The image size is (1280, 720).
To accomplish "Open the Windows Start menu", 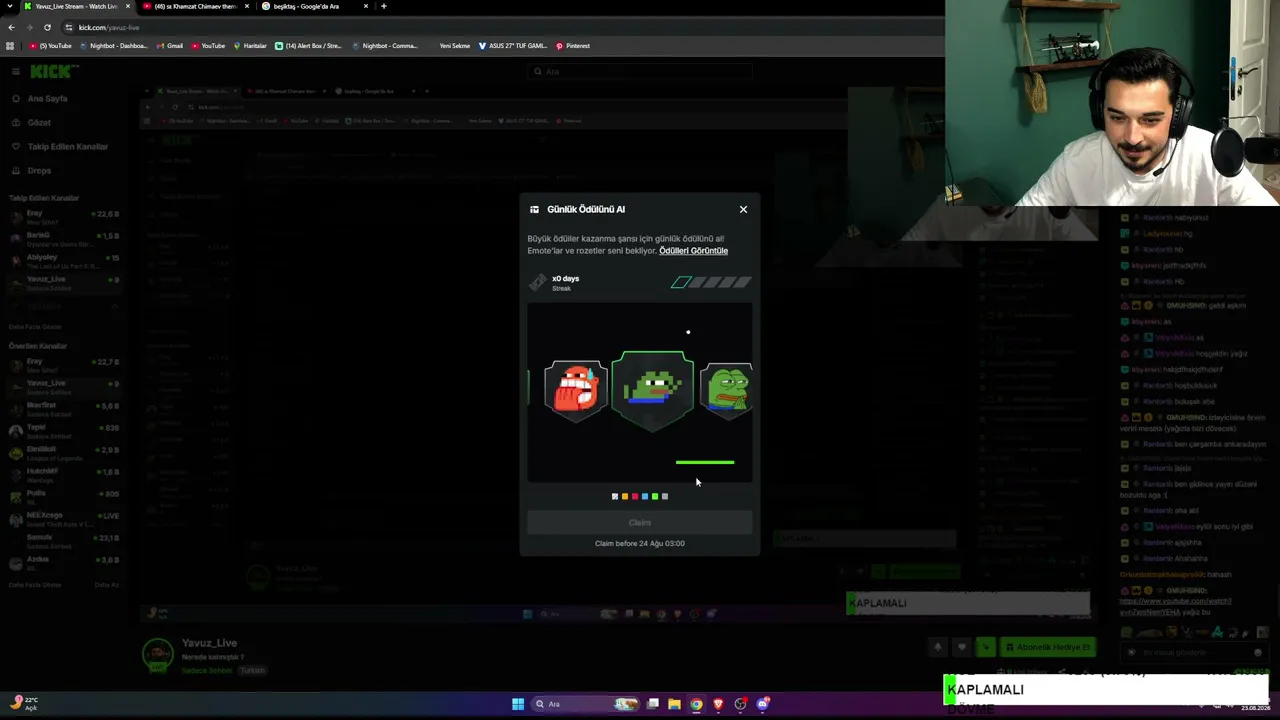I will [x=518, y=704].
